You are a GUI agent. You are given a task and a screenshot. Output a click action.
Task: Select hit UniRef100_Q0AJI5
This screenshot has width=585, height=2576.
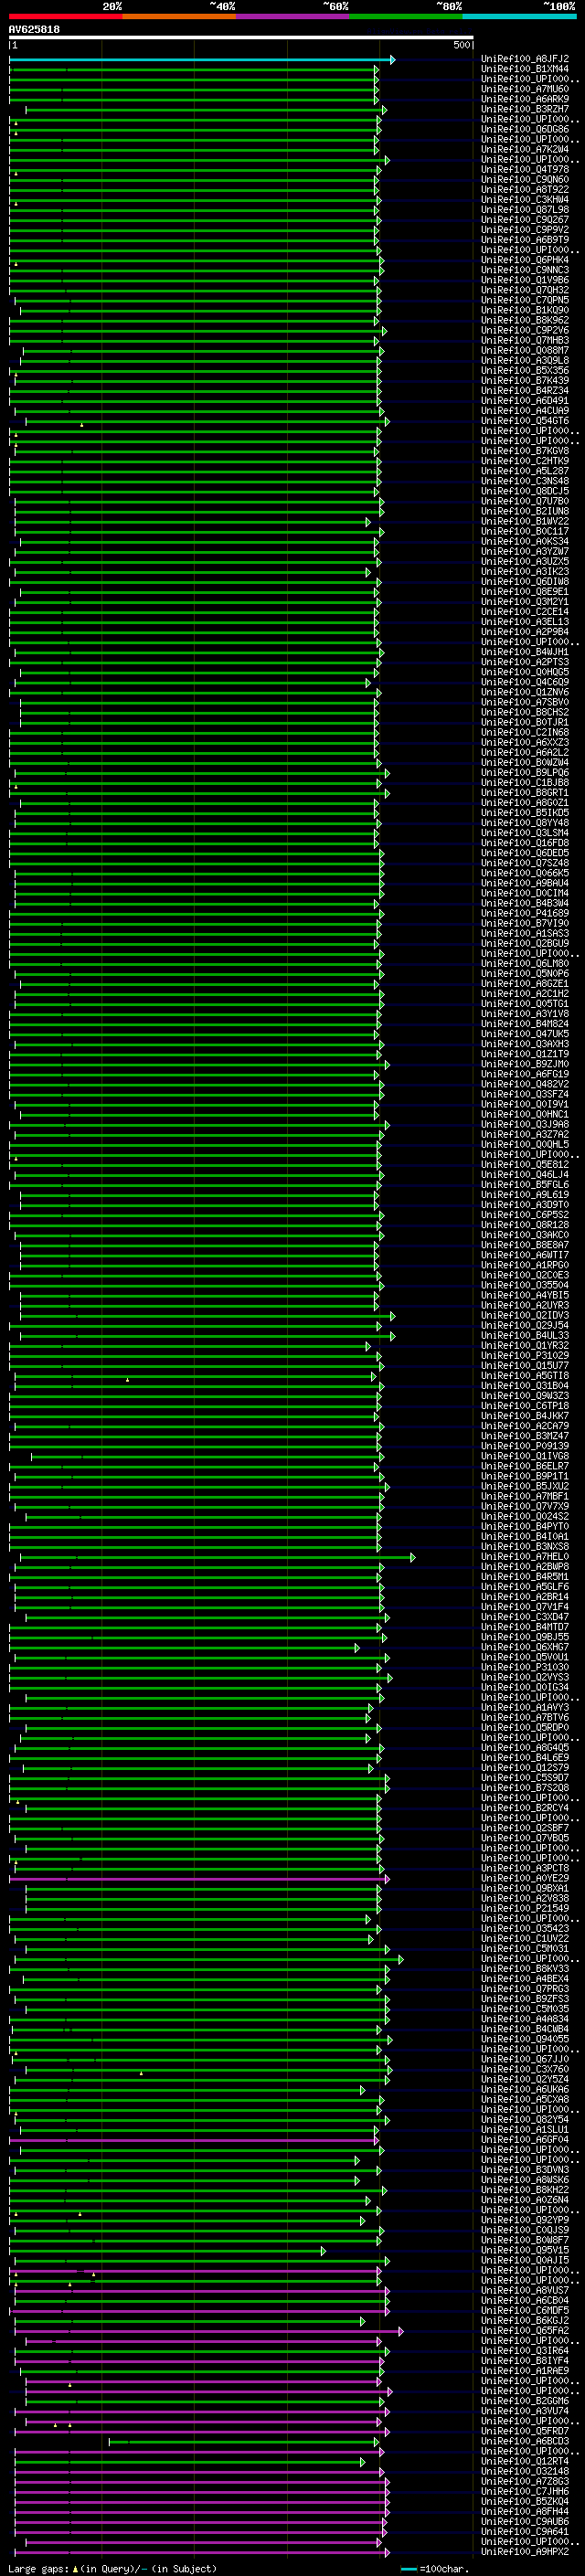[x=525, y=2260]
